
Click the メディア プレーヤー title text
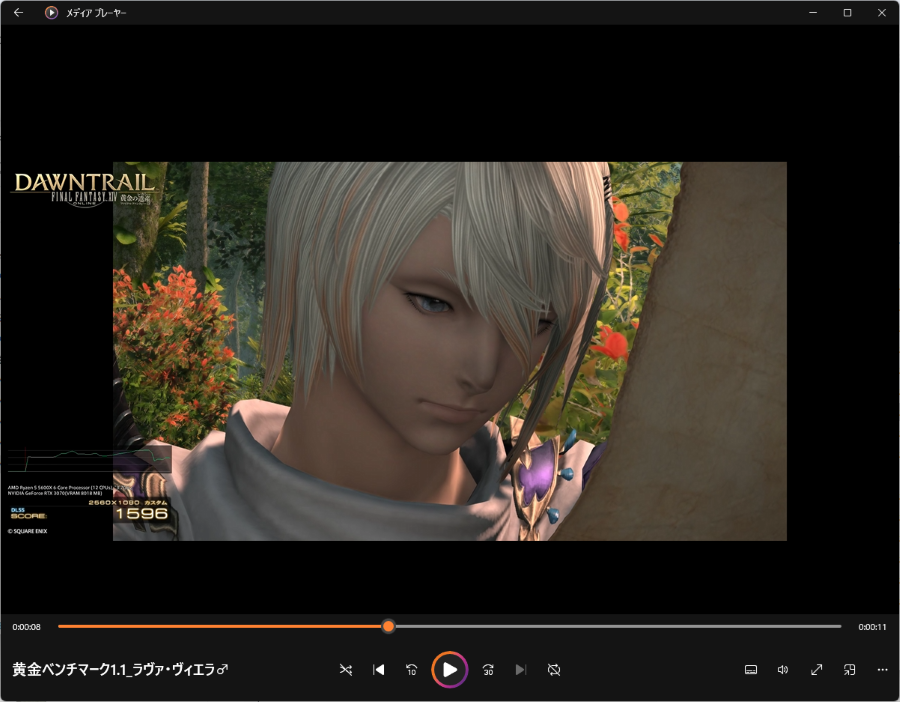click(96, 13)
